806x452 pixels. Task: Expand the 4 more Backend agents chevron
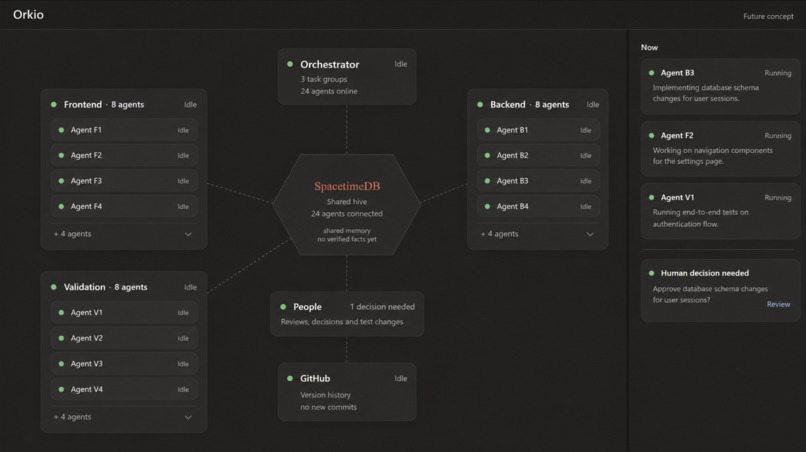pyautogui.click(x=590, y=234)
